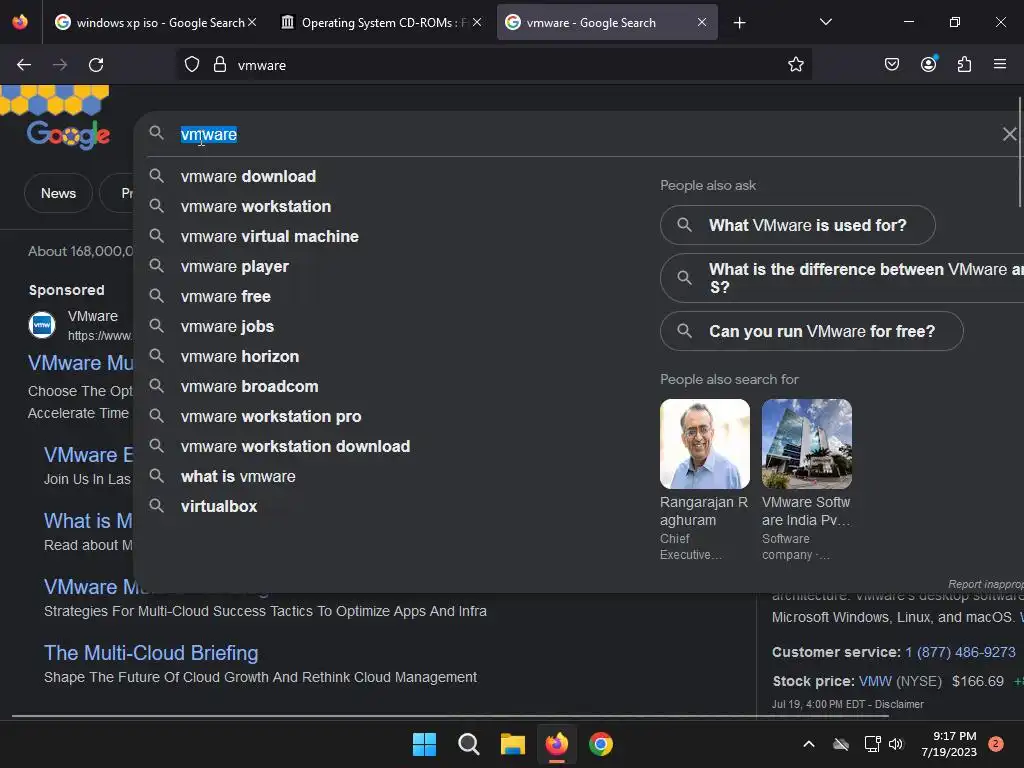This screenshot has height=768, width=1024.
Task: Open the network status tray icon
Action: tap(872, 744)
